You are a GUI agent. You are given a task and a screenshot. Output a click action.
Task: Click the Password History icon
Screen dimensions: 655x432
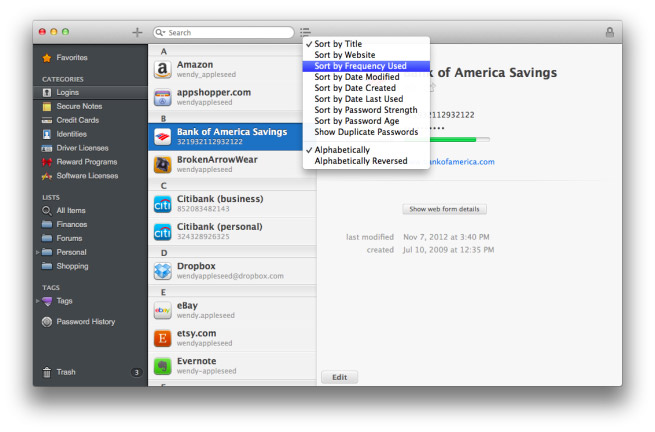point(47,322)
